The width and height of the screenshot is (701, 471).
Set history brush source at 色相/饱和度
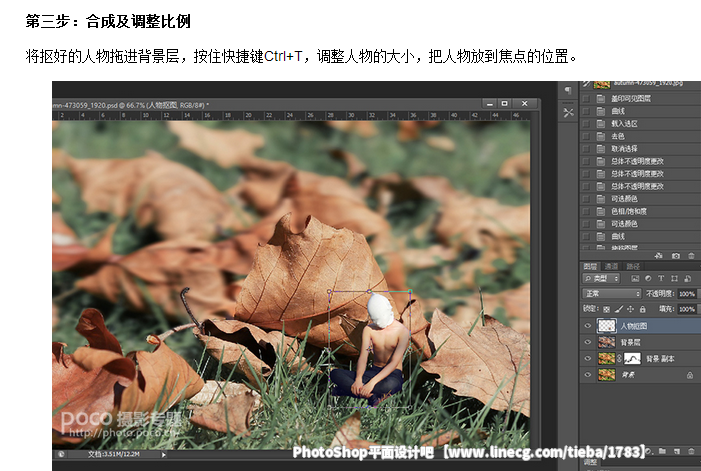coord(586,211)
